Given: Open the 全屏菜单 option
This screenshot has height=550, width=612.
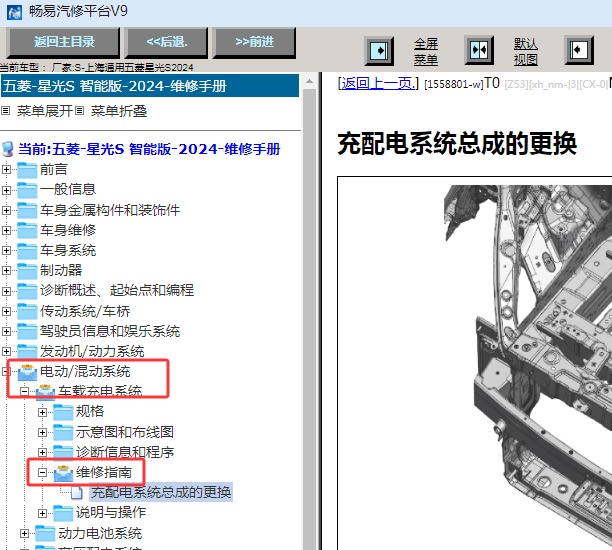Looking at the screenshot, I should [x=426, y=52].
